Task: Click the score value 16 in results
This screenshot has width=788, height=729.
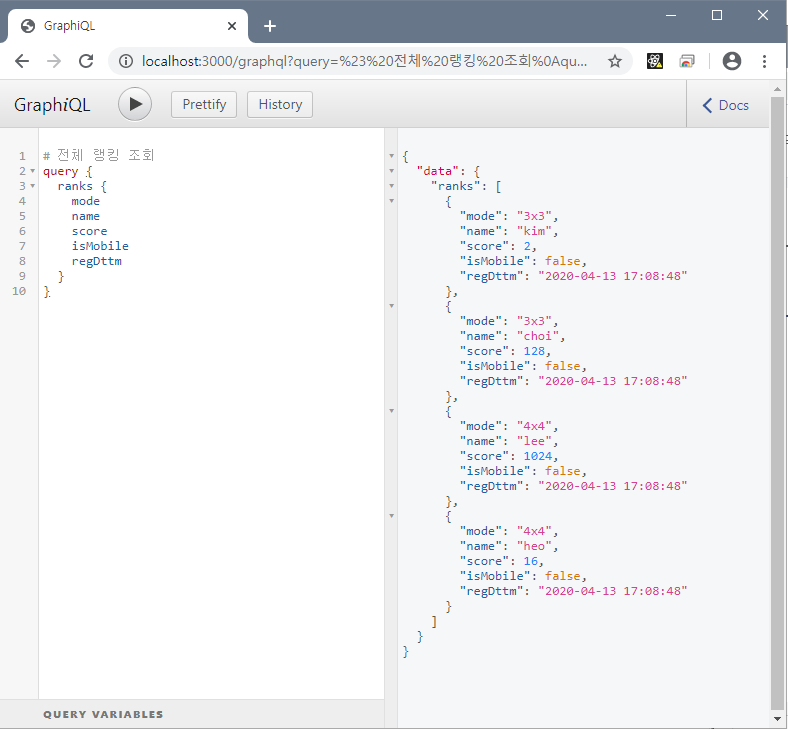Action: point(531,561)
